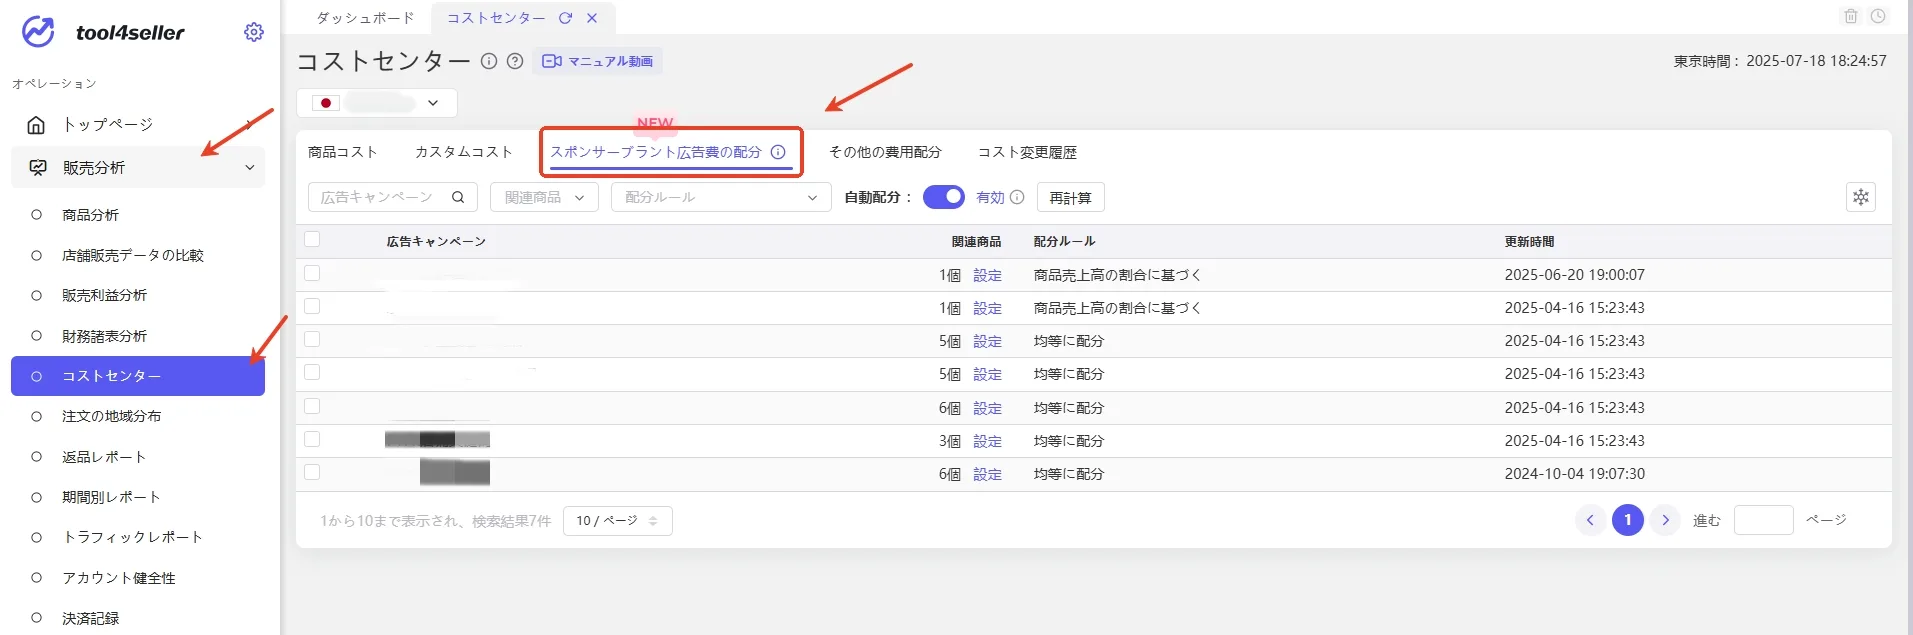
Task: Click the home icon beside トップページ
Action: tap(36, 125)
